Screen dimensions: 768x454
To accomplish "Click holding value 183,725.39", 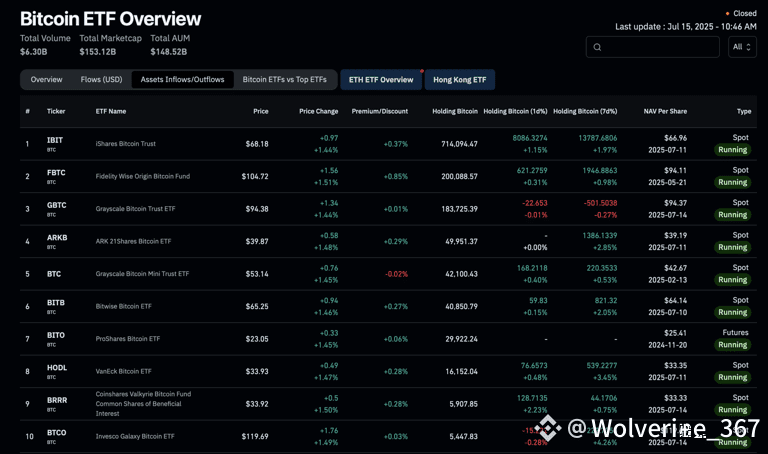I will coord(459,209).
